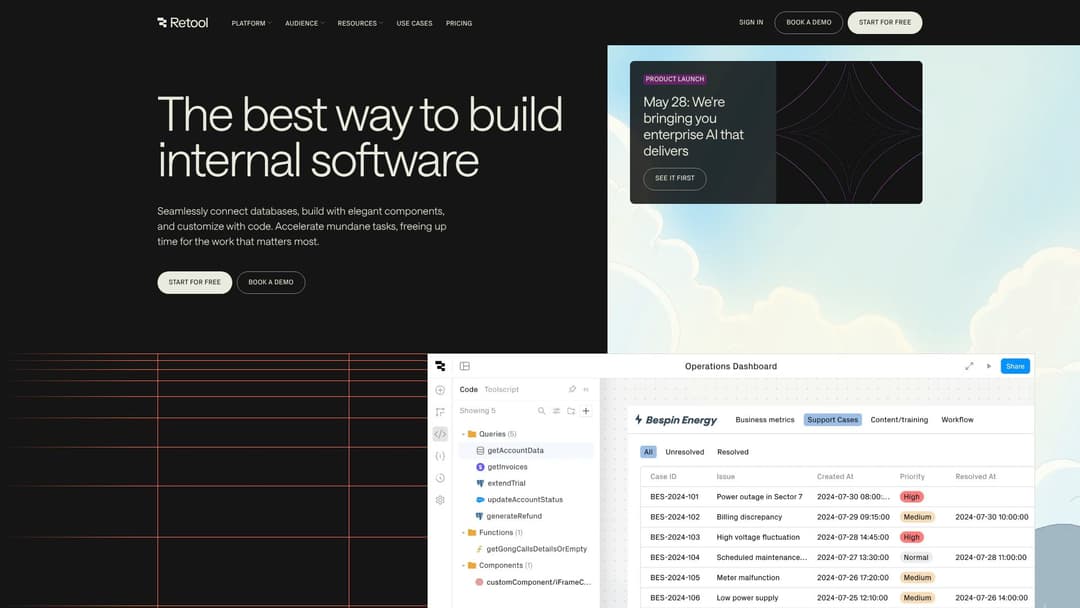This screenshot has width=1080, height=608.
Task: Open the settings gear icon in sidebar
Action: tap(440, 500)
